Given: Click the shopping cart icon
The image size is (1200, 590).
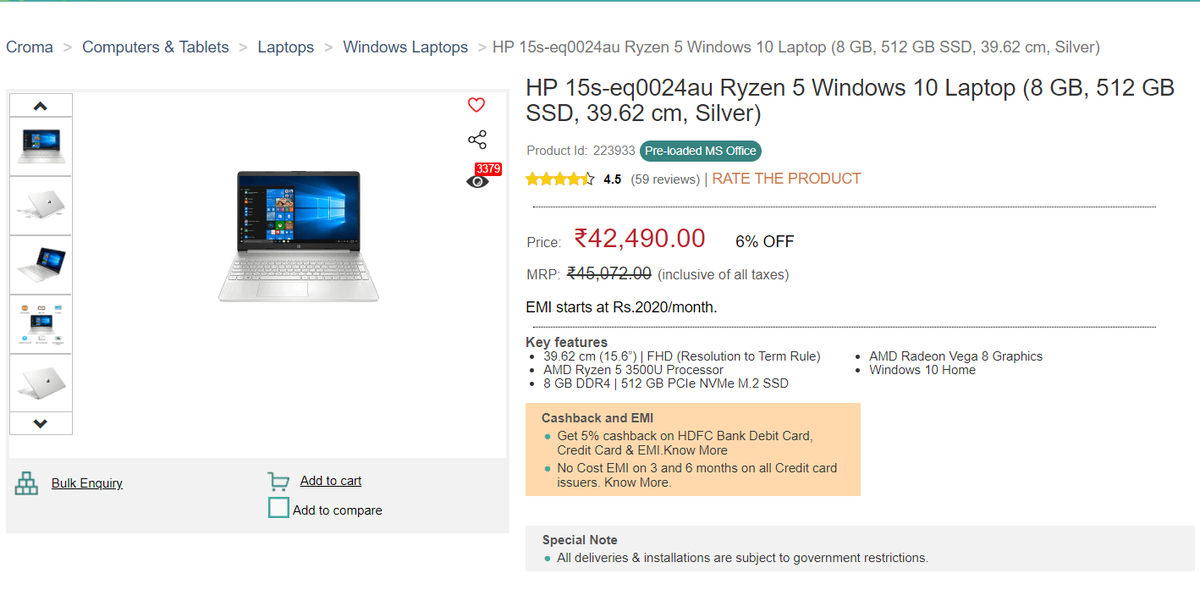Looking at the screenshot, I should [279, 481].
